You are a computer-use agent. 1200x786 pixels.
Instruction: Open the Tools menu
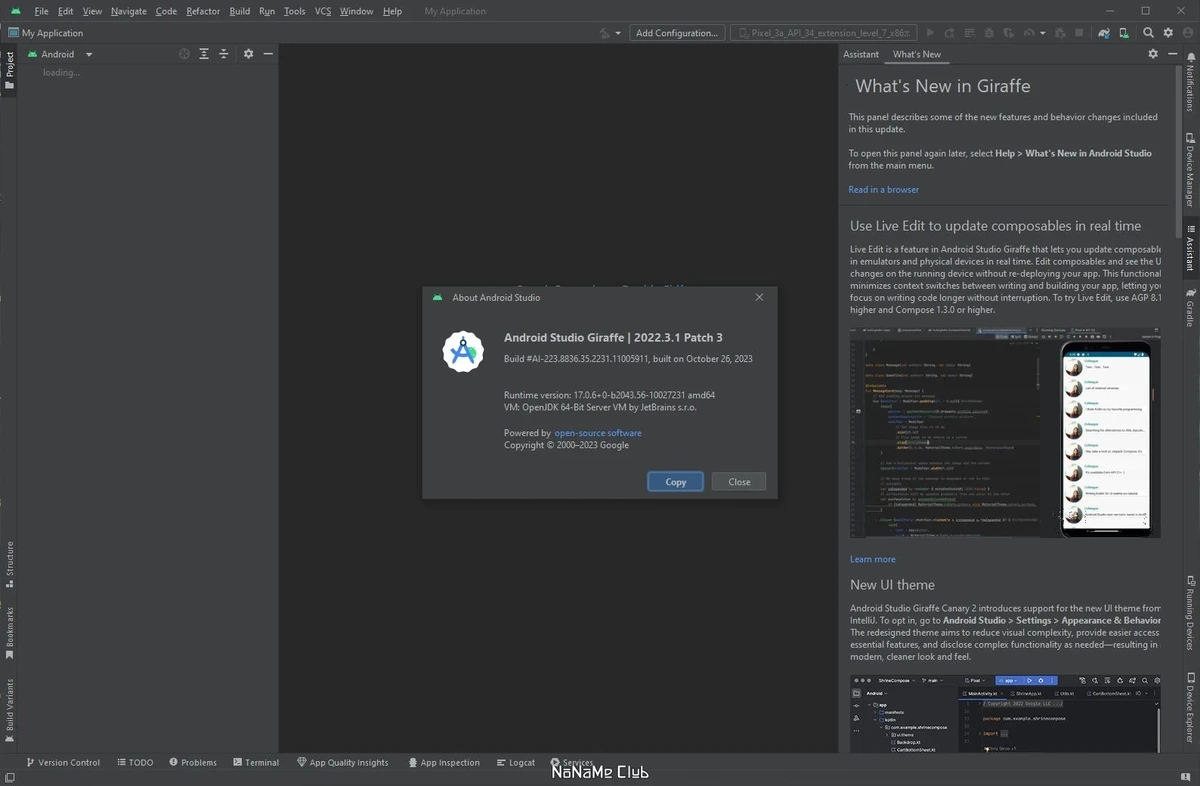click(x=294, y=11)
